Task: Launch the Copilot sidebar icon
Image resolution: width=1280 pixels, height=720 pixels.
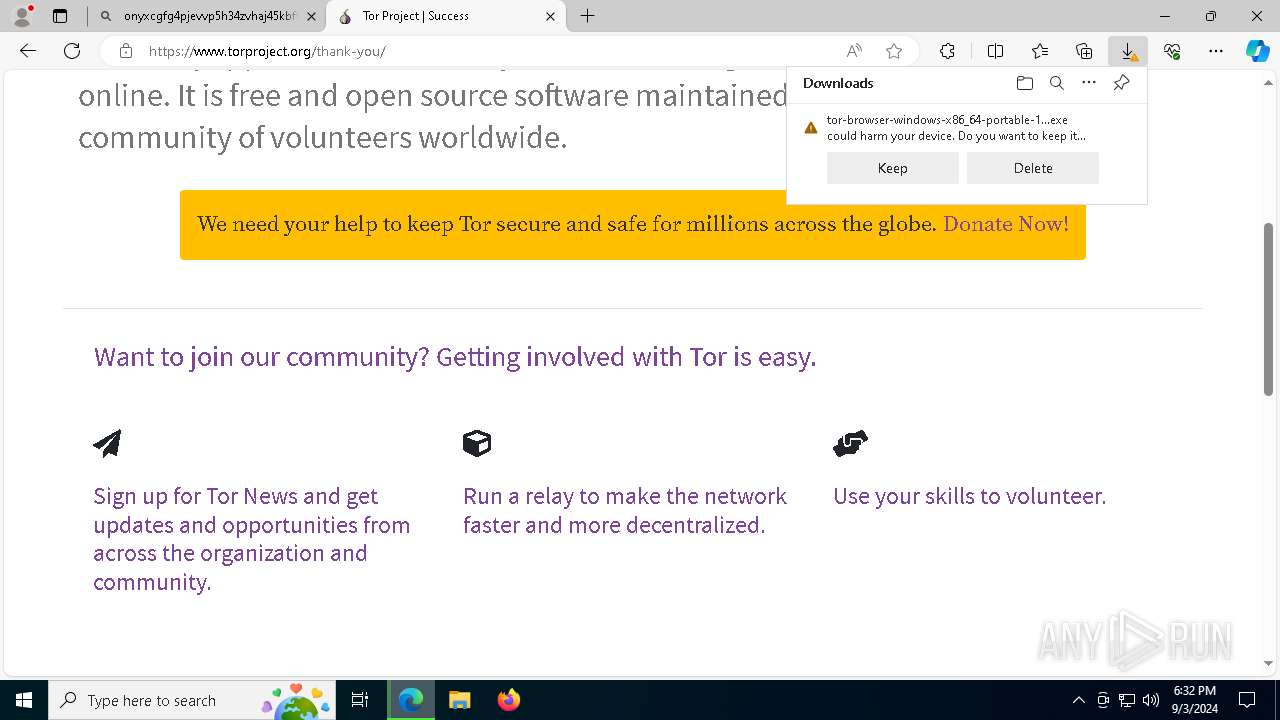Action: 1258,51
